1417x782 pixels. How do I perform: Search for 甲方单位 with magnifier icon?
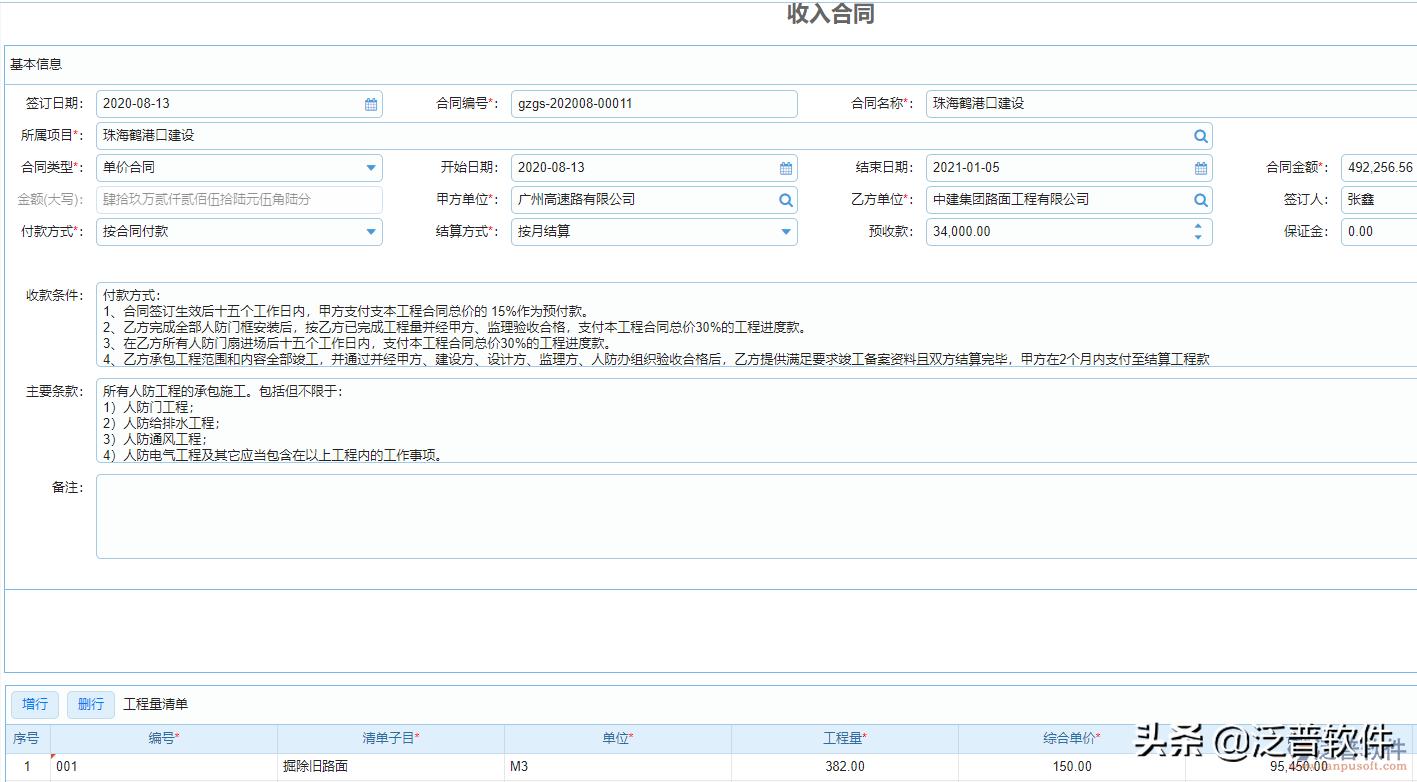coord(785,199)
